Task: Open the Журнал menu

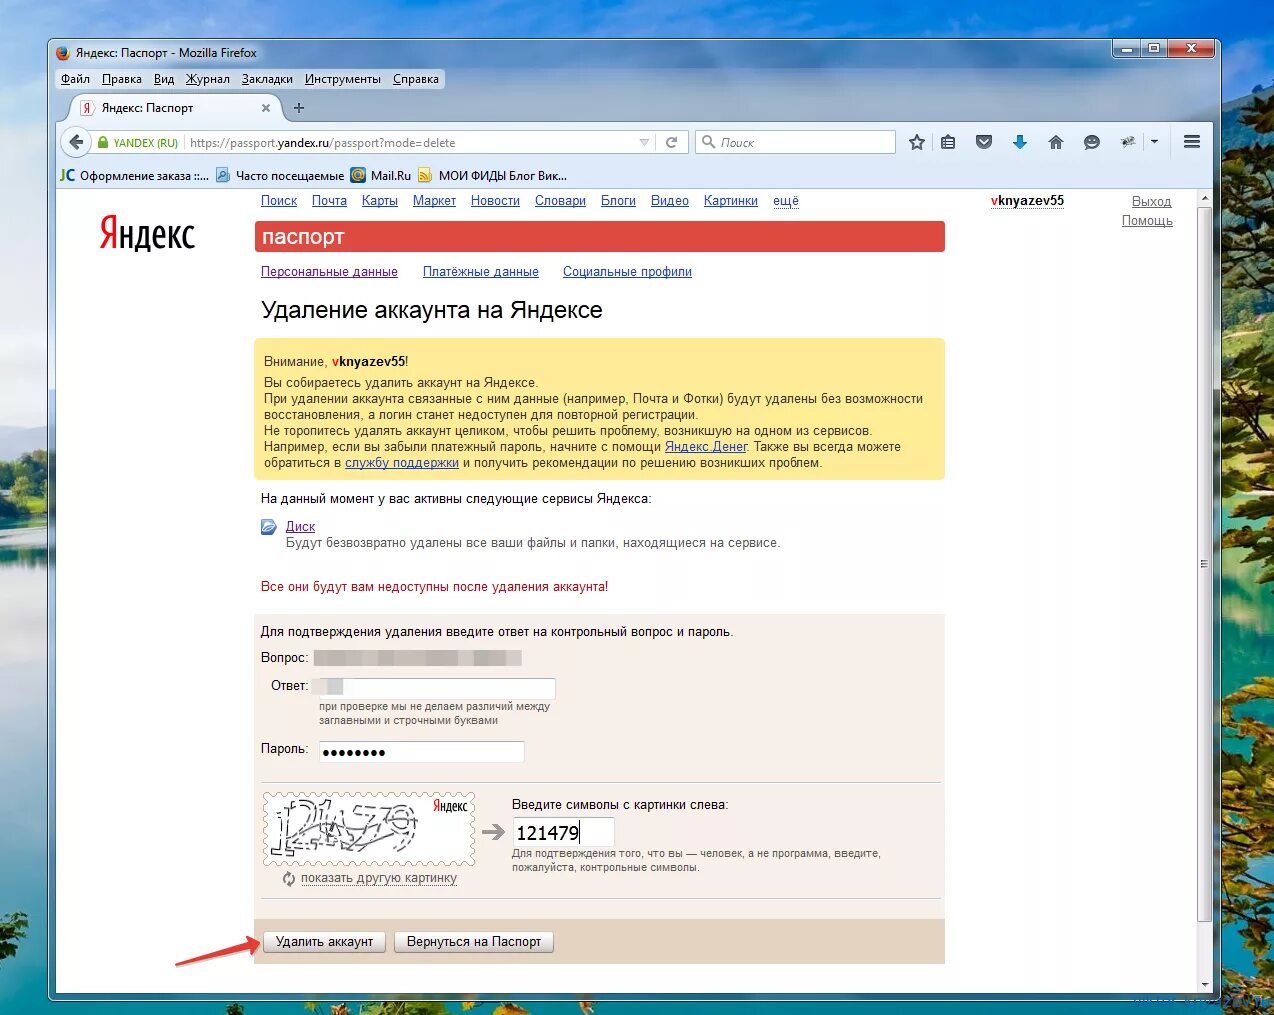Action: tap(208, 79)
